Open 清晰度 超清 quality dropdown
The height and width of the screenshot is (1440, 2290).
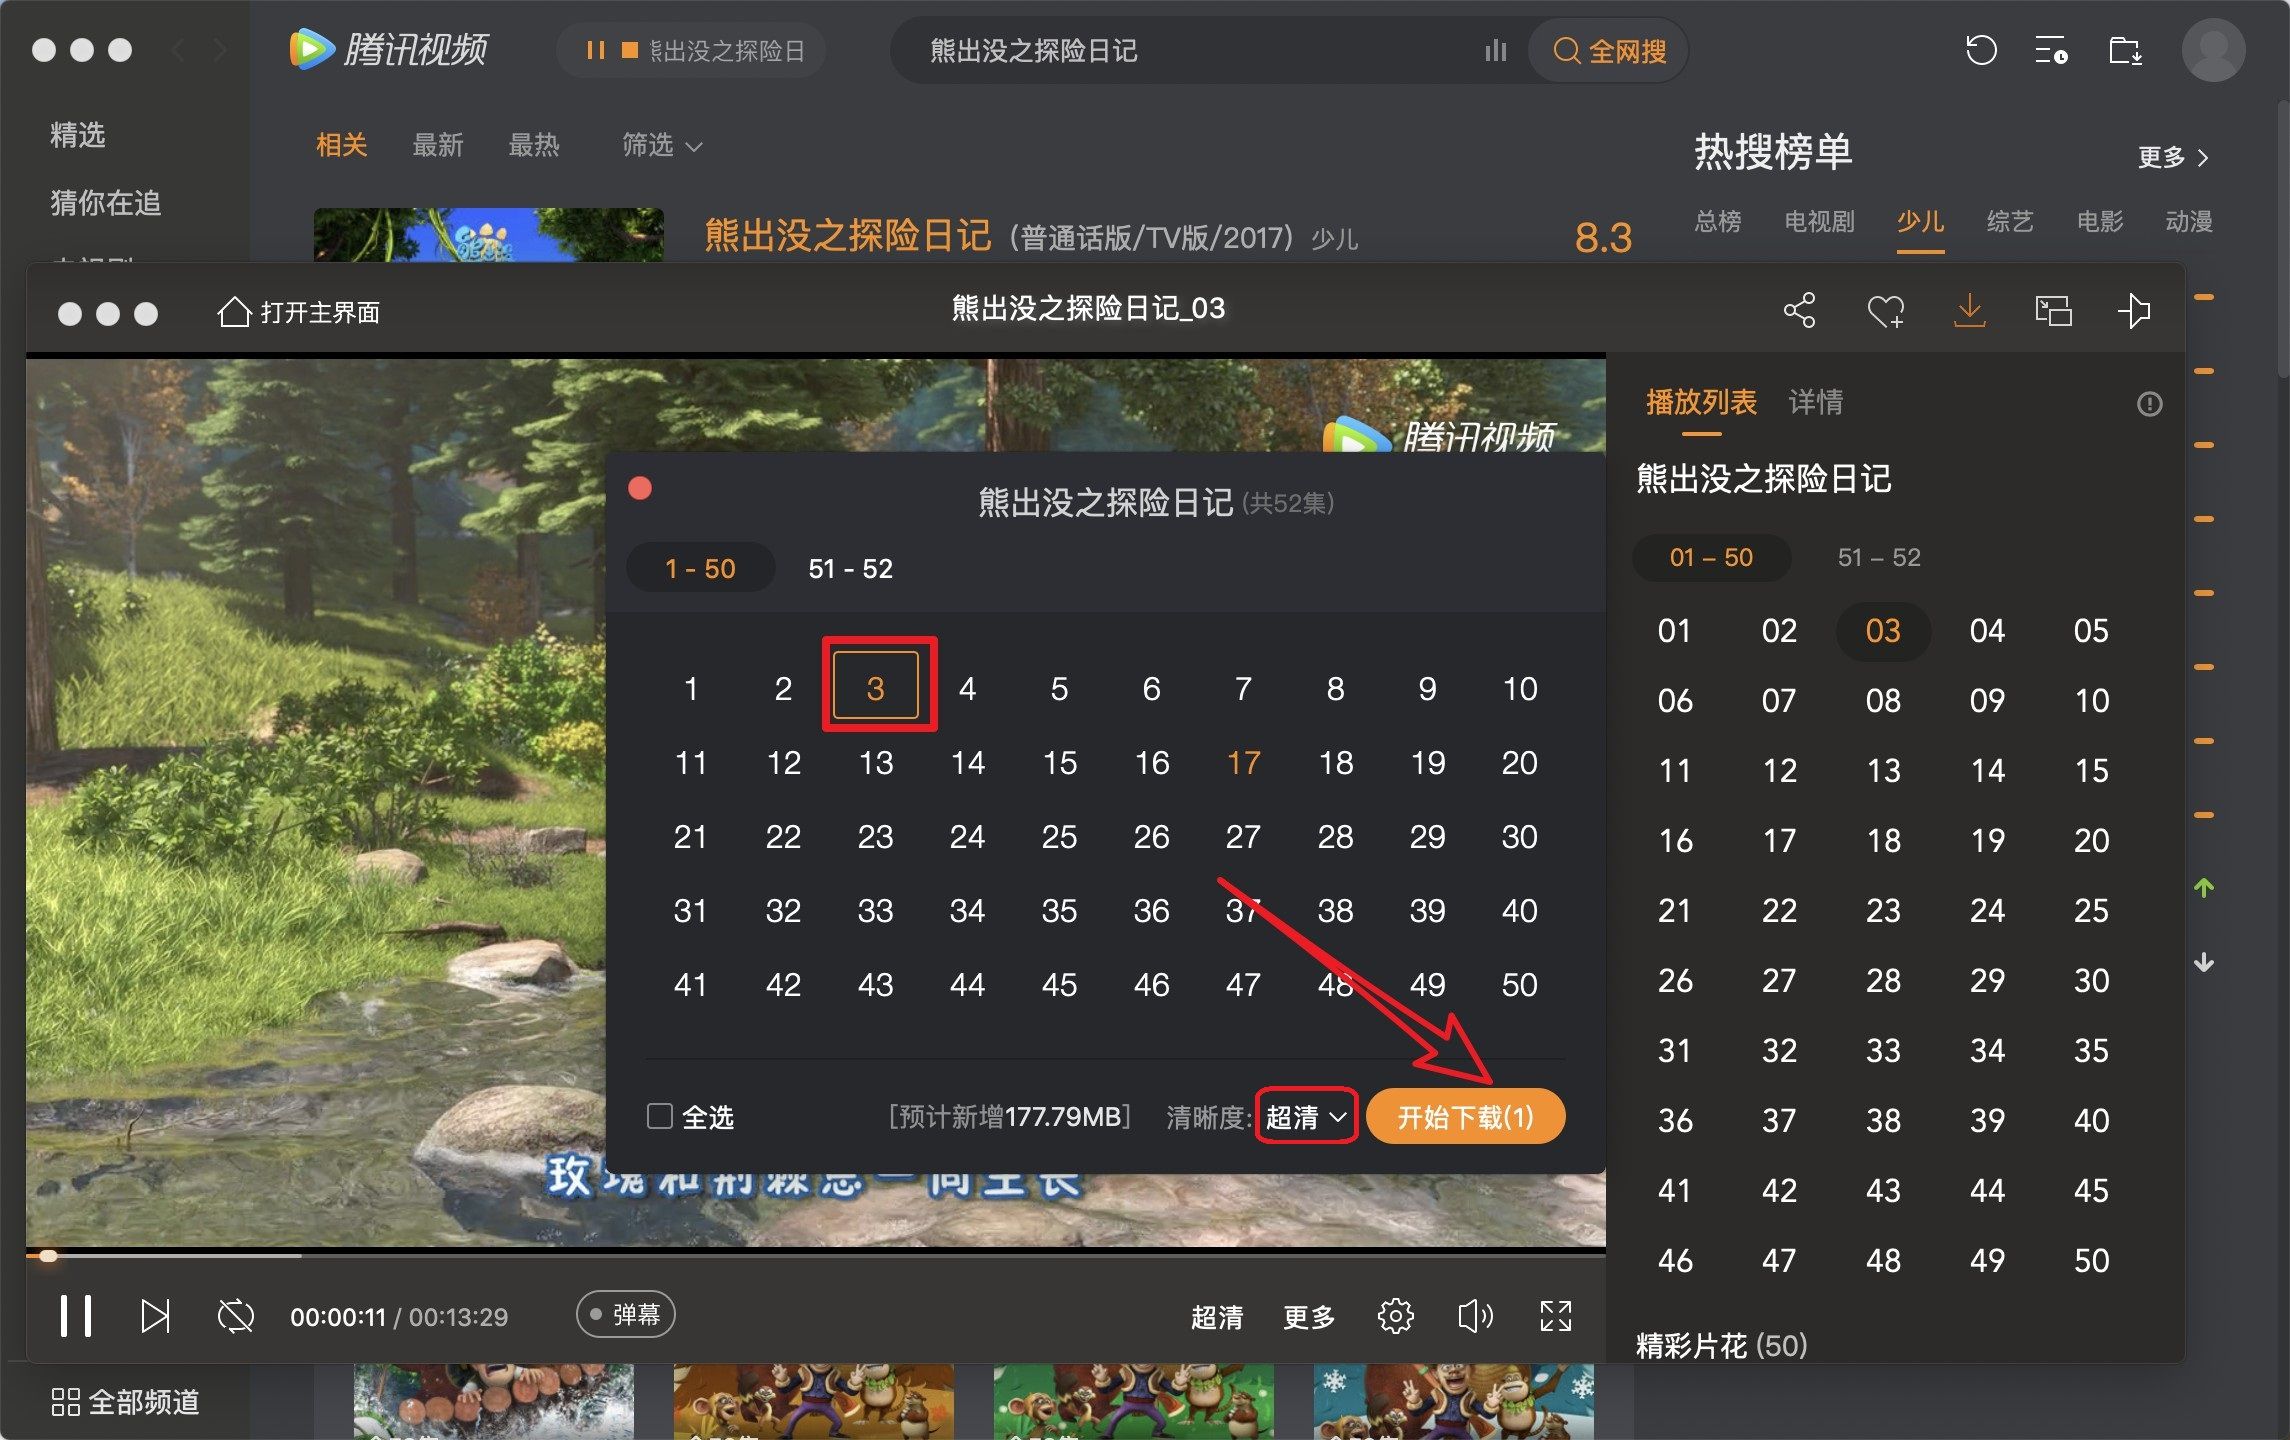(x=1306, y=1116)
